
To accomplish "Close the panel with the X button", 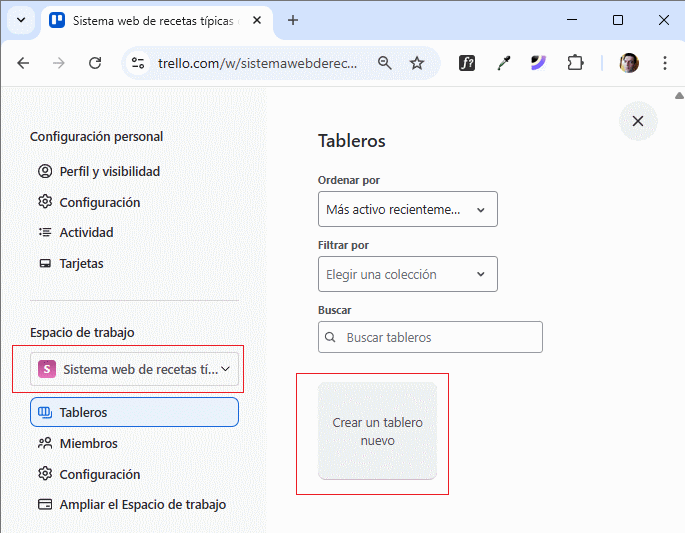I will (x=638, y=121).
